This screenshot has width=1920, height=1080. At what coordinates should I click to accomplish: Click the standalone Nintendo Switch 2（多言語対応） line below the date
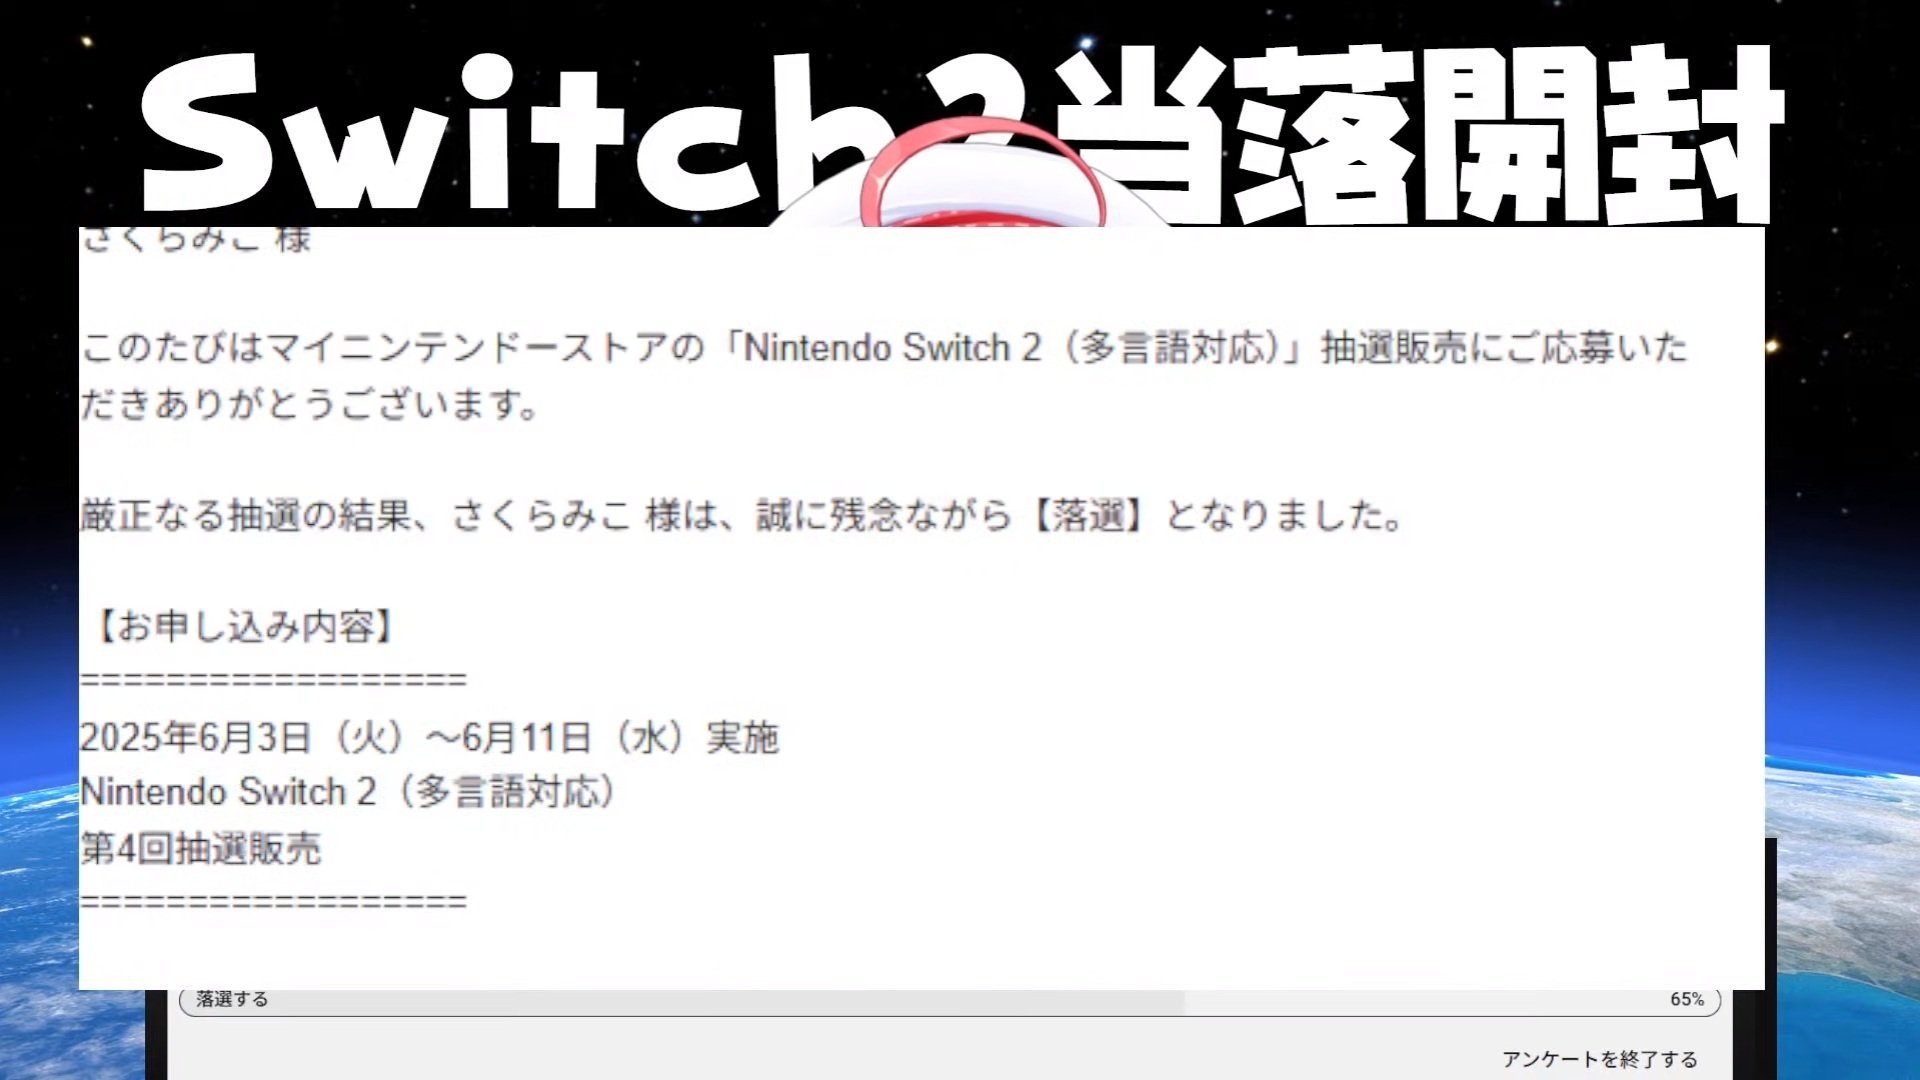tap(348, 792)
